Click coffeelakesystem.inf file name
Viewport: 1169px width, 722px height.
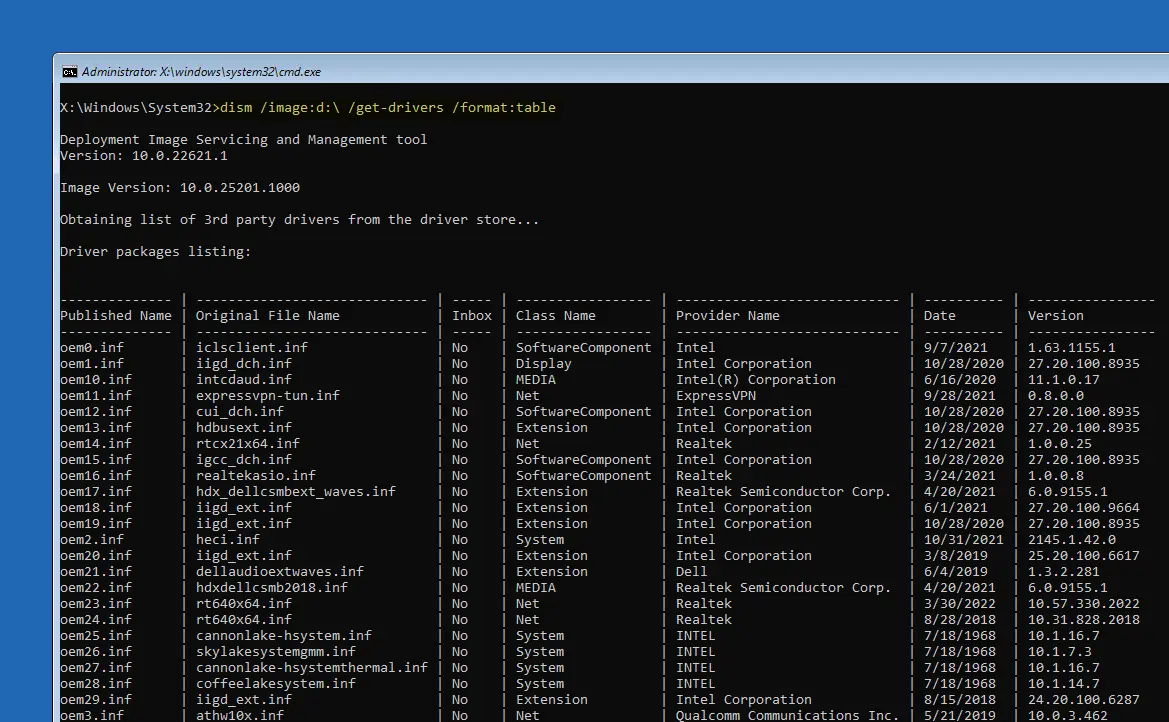pos(276,684)
